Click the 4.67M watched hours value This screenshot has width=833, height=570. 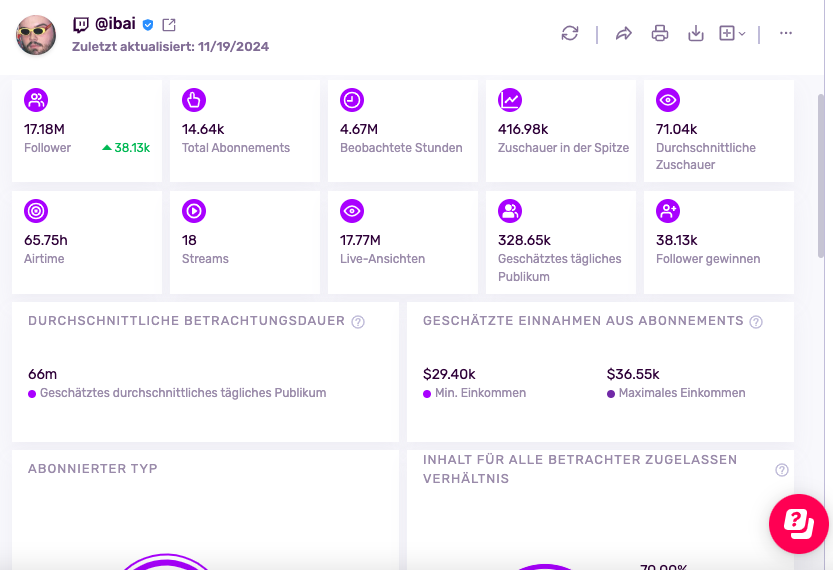[359, 129]
